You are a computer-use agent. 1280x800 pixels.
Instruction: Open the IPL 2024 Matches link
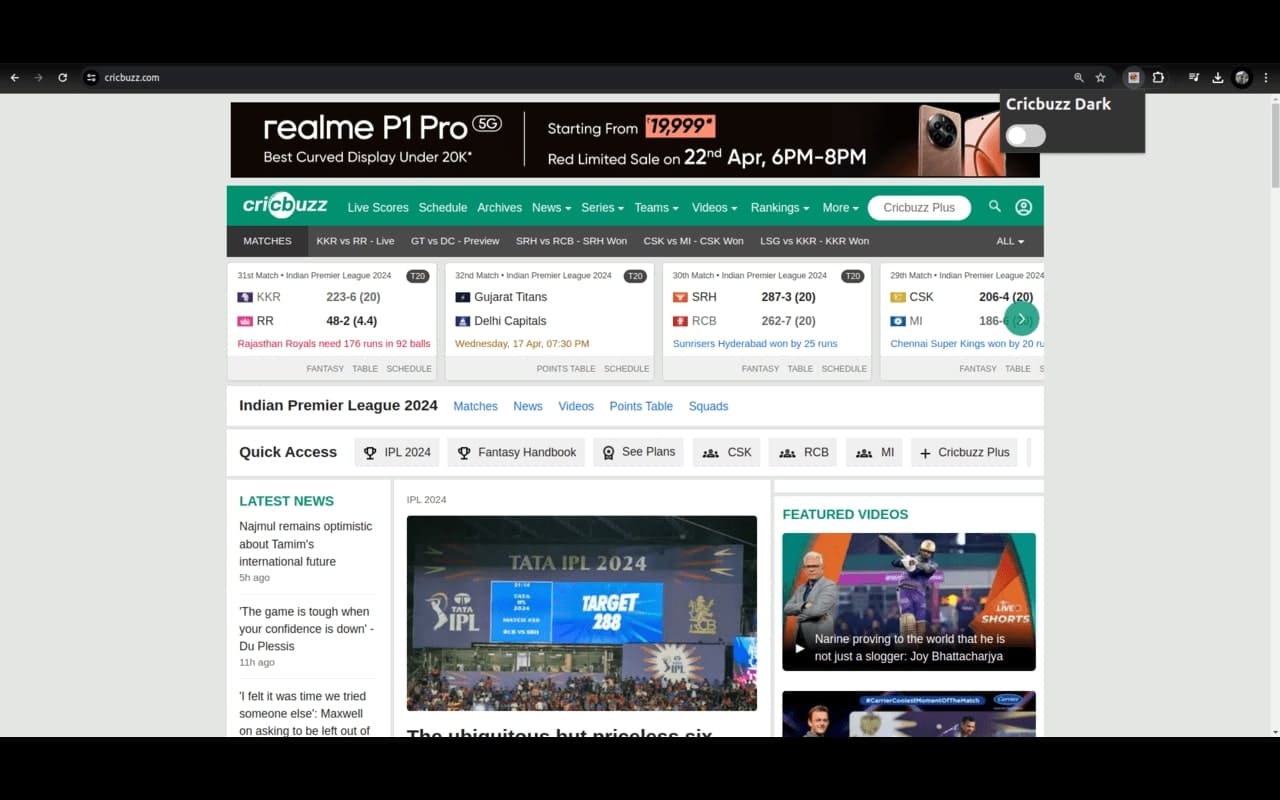pos(475,406)
